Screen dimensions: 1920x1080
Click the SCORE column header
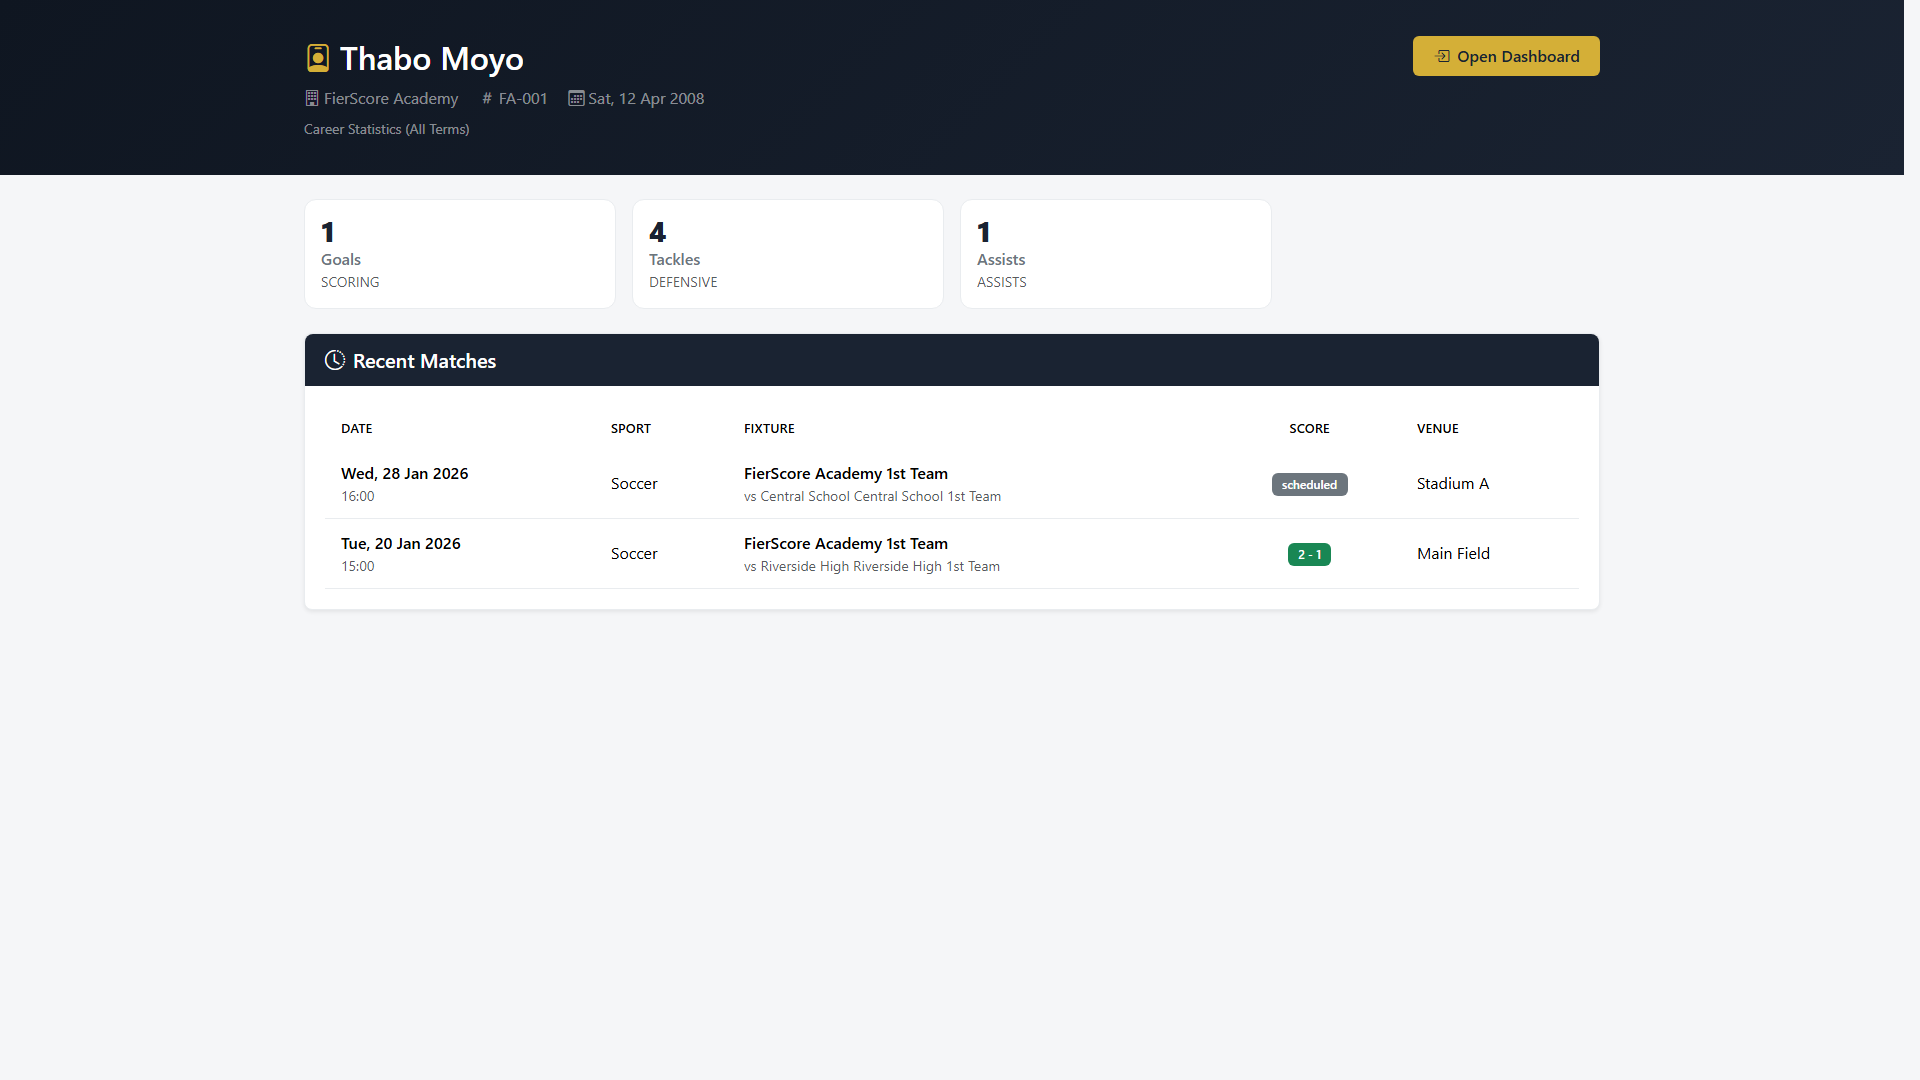pos(1309,428)
